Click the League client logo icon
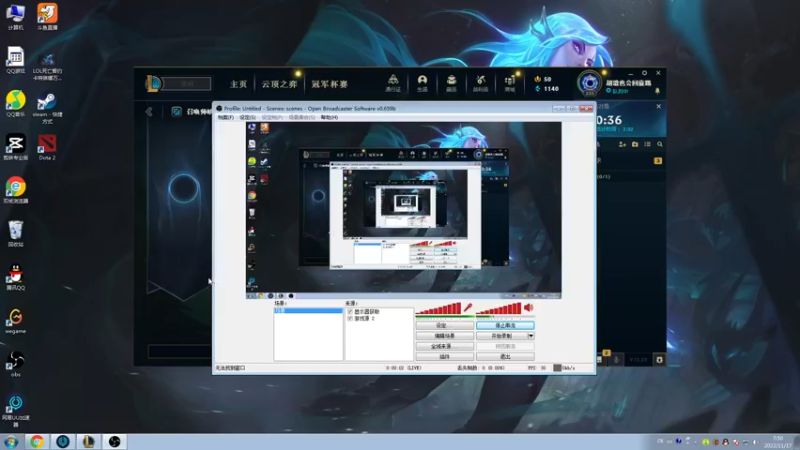 [153, 83]
